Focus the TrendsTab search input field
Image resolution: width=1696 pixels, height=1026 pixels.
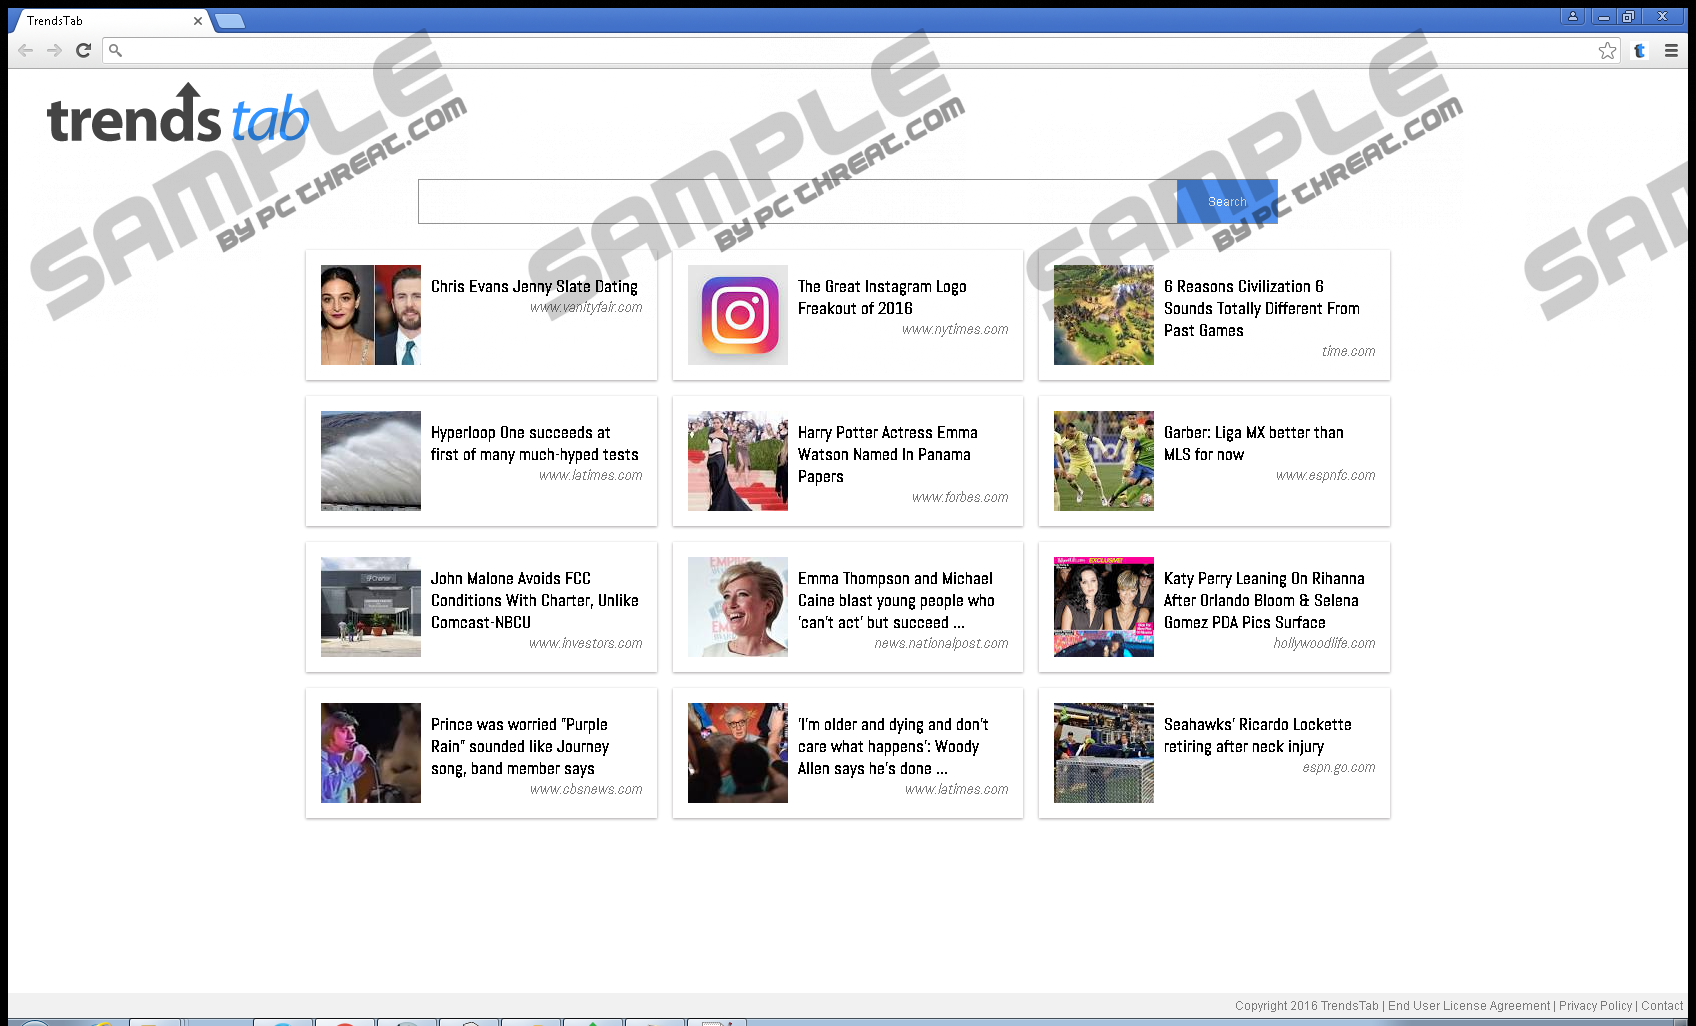click(797, 202)
